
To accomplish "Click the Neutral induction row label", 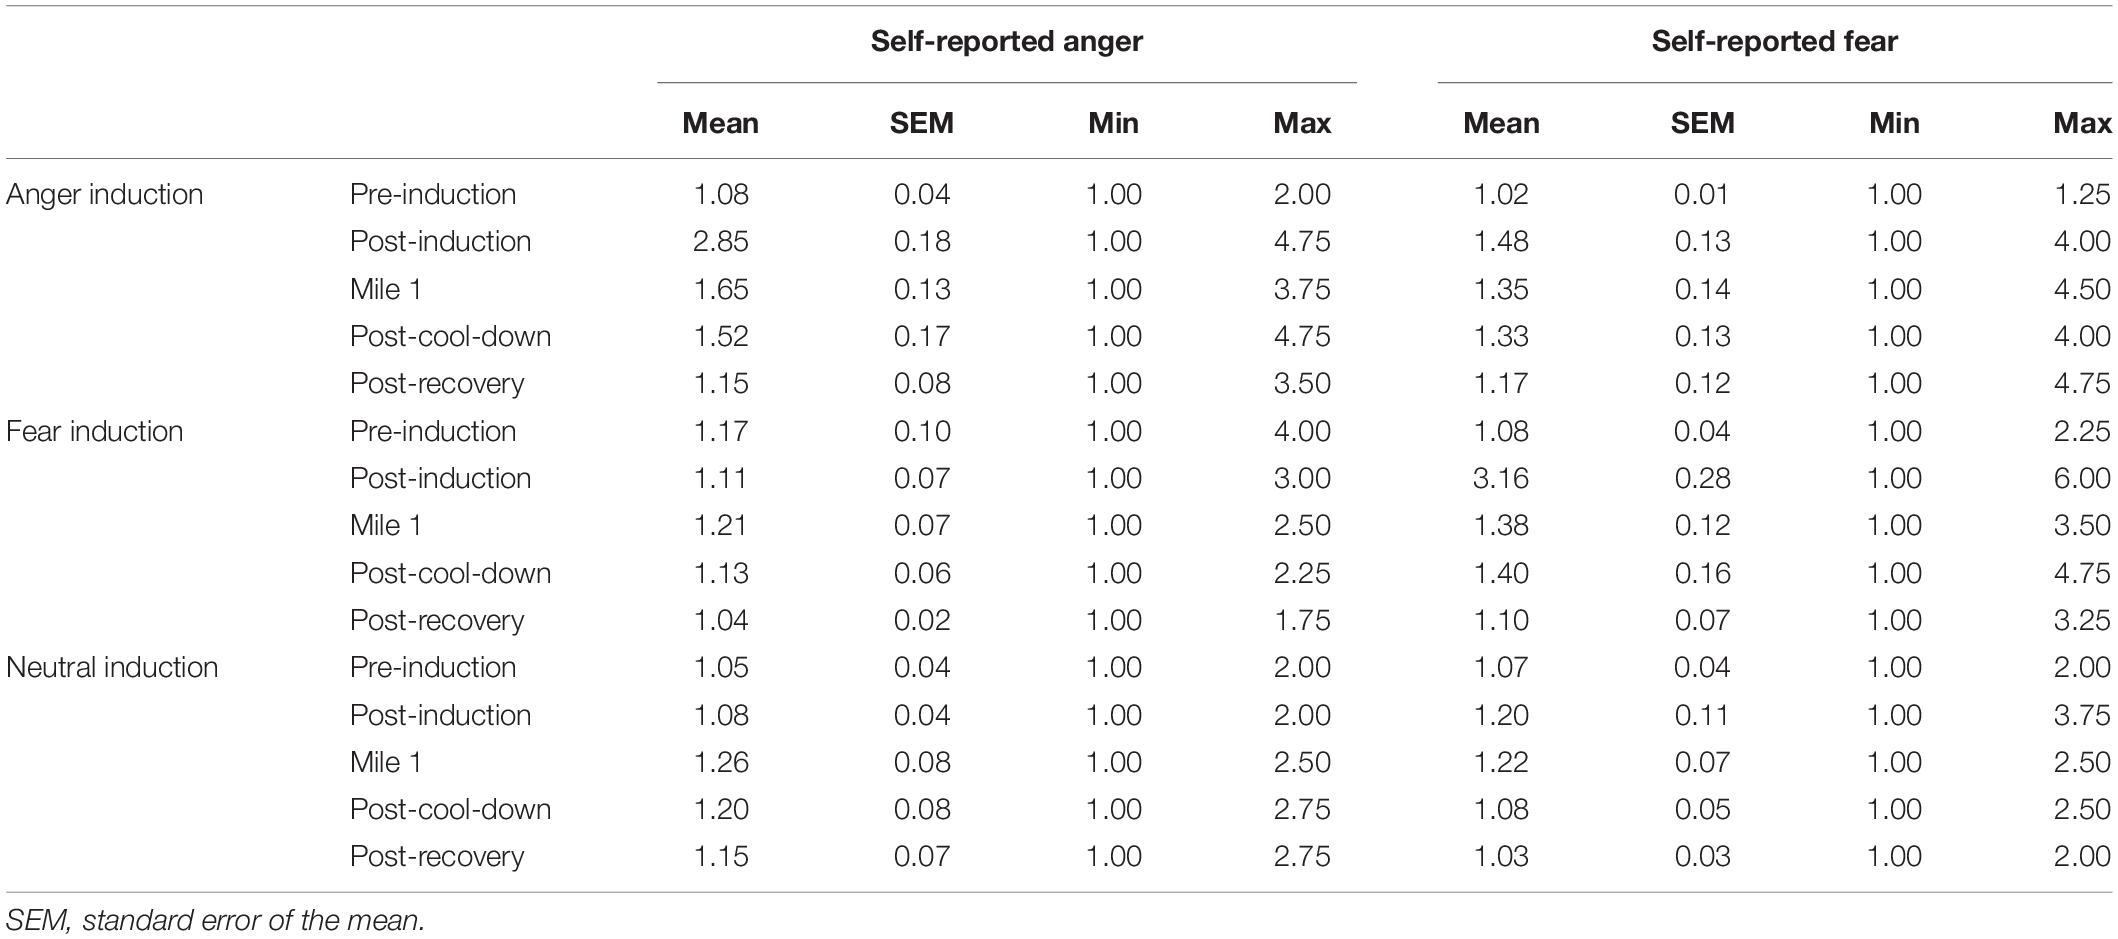I will pyautogui.click(x=112, y=667).
